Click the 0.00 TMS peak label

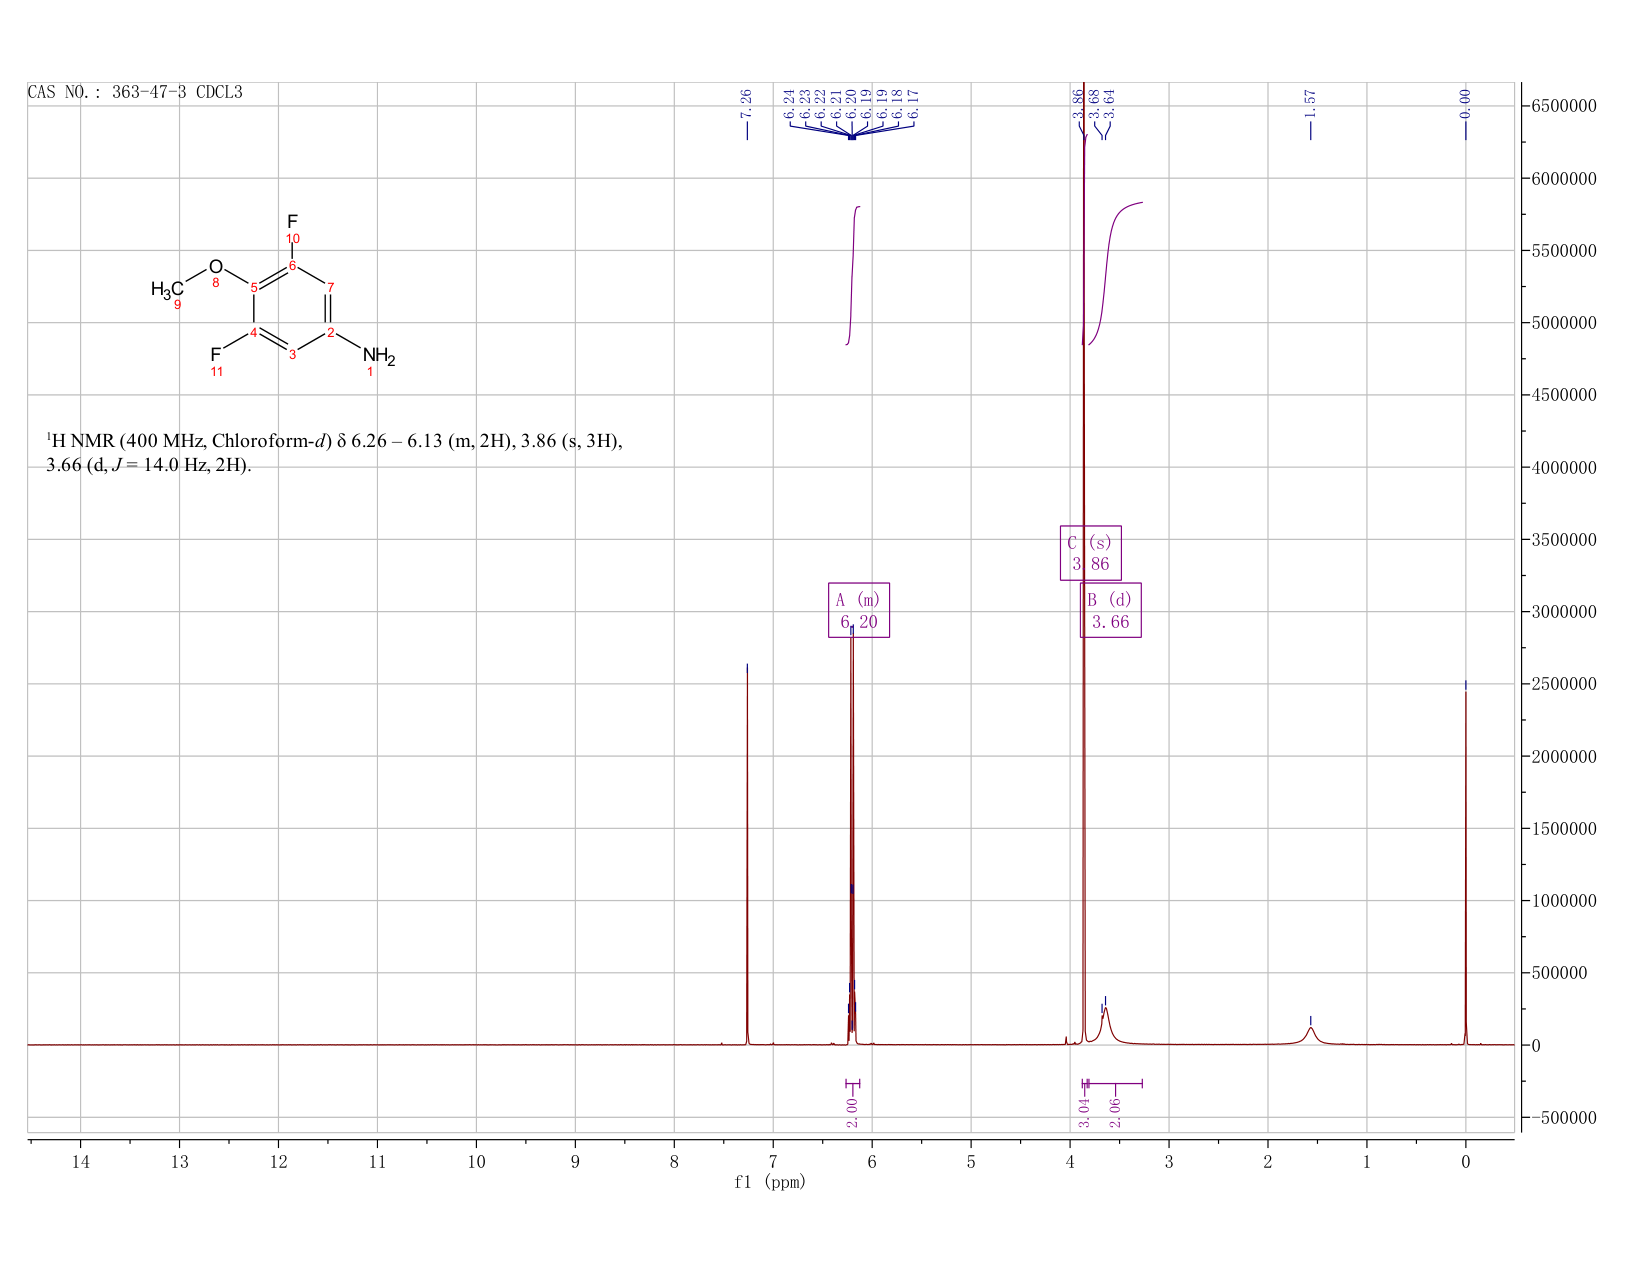click(1465, 102)
